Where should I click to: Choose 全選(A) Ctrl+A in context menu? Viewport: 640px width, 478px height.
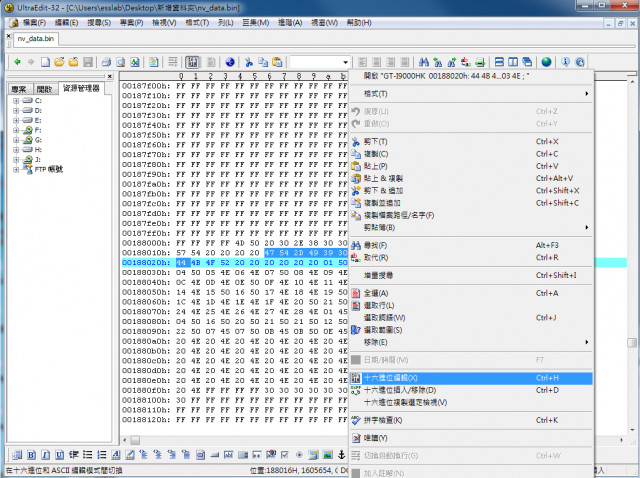pyautogui.click(x=471, y=293)
